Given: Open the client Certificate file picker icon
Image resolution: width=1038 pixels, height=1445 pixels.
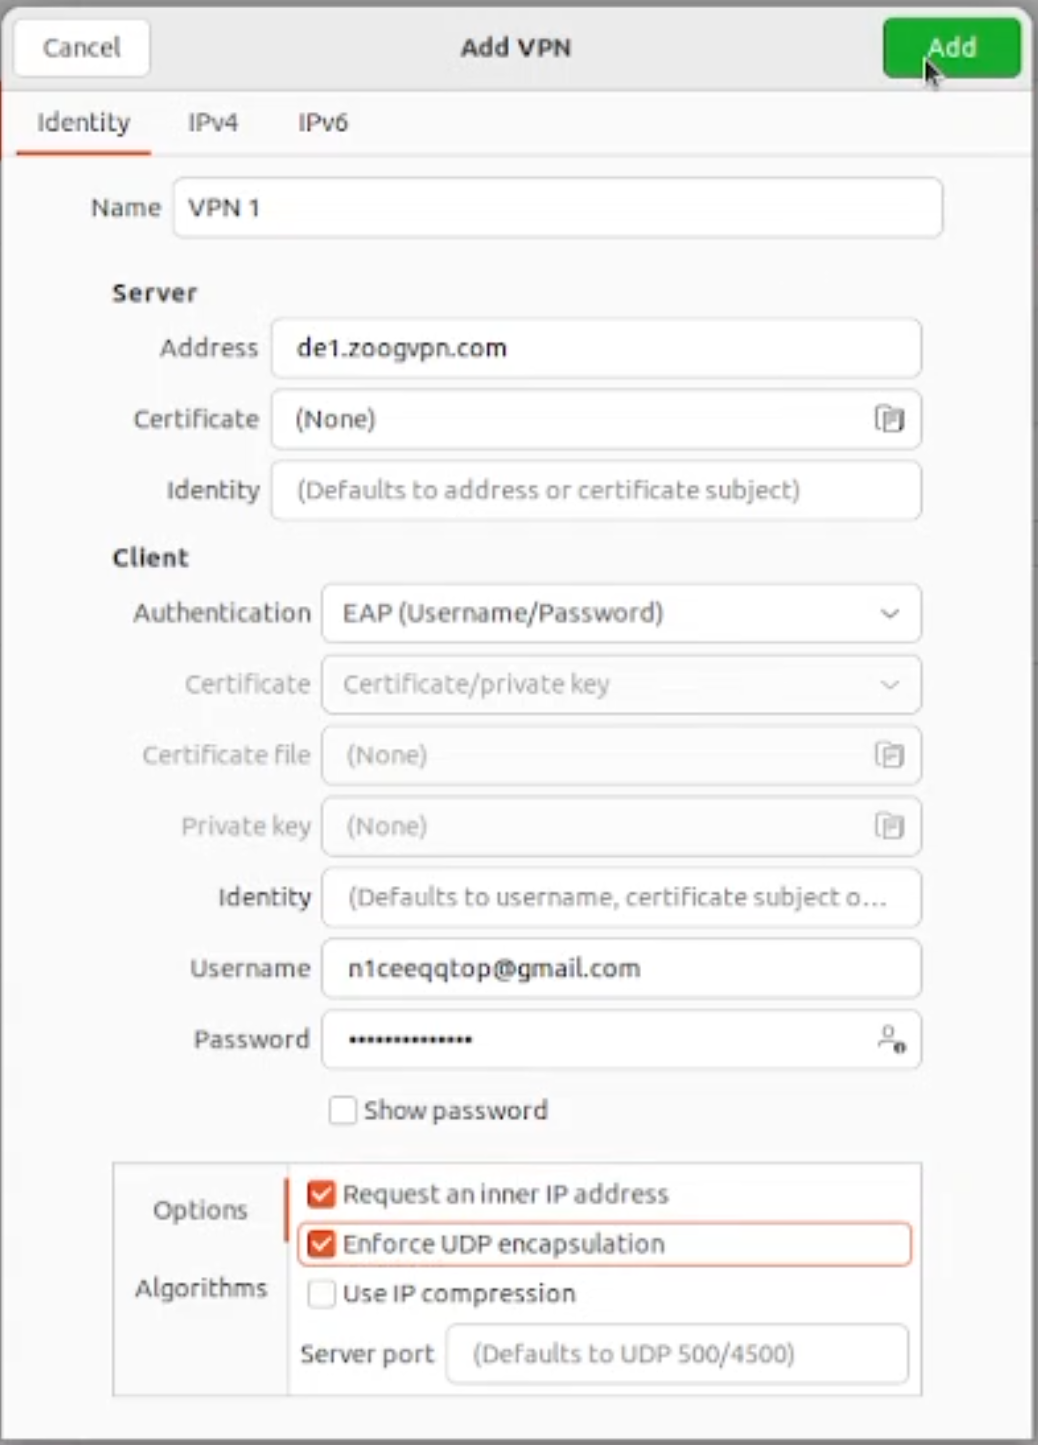Looking at the screenshot, I should tap(888, 755).
